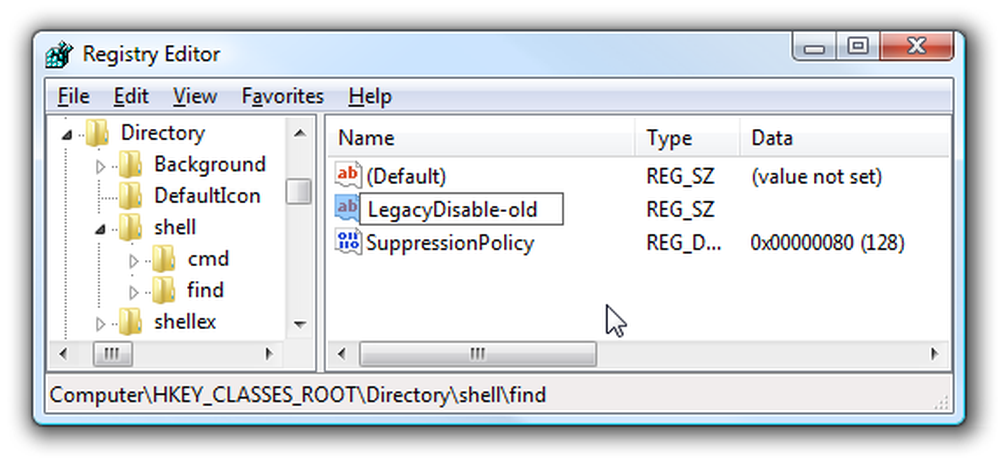Screen dimensions: 1000x458
Task: Click the Background folder icon
Action: 131,165
